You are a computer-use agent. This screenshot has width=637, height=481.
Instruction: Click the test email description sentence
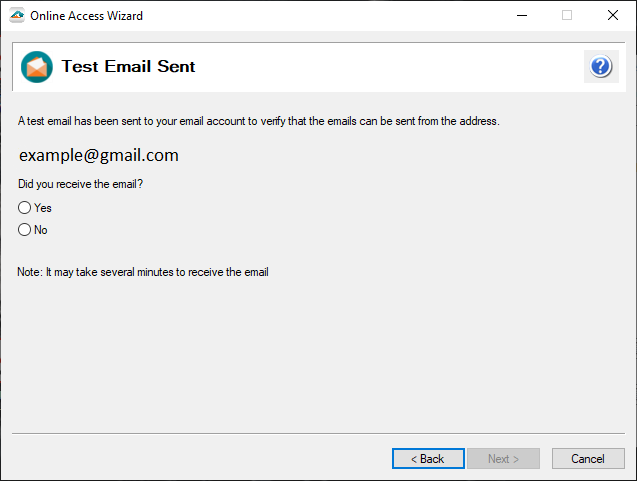(x=258, y=121)
